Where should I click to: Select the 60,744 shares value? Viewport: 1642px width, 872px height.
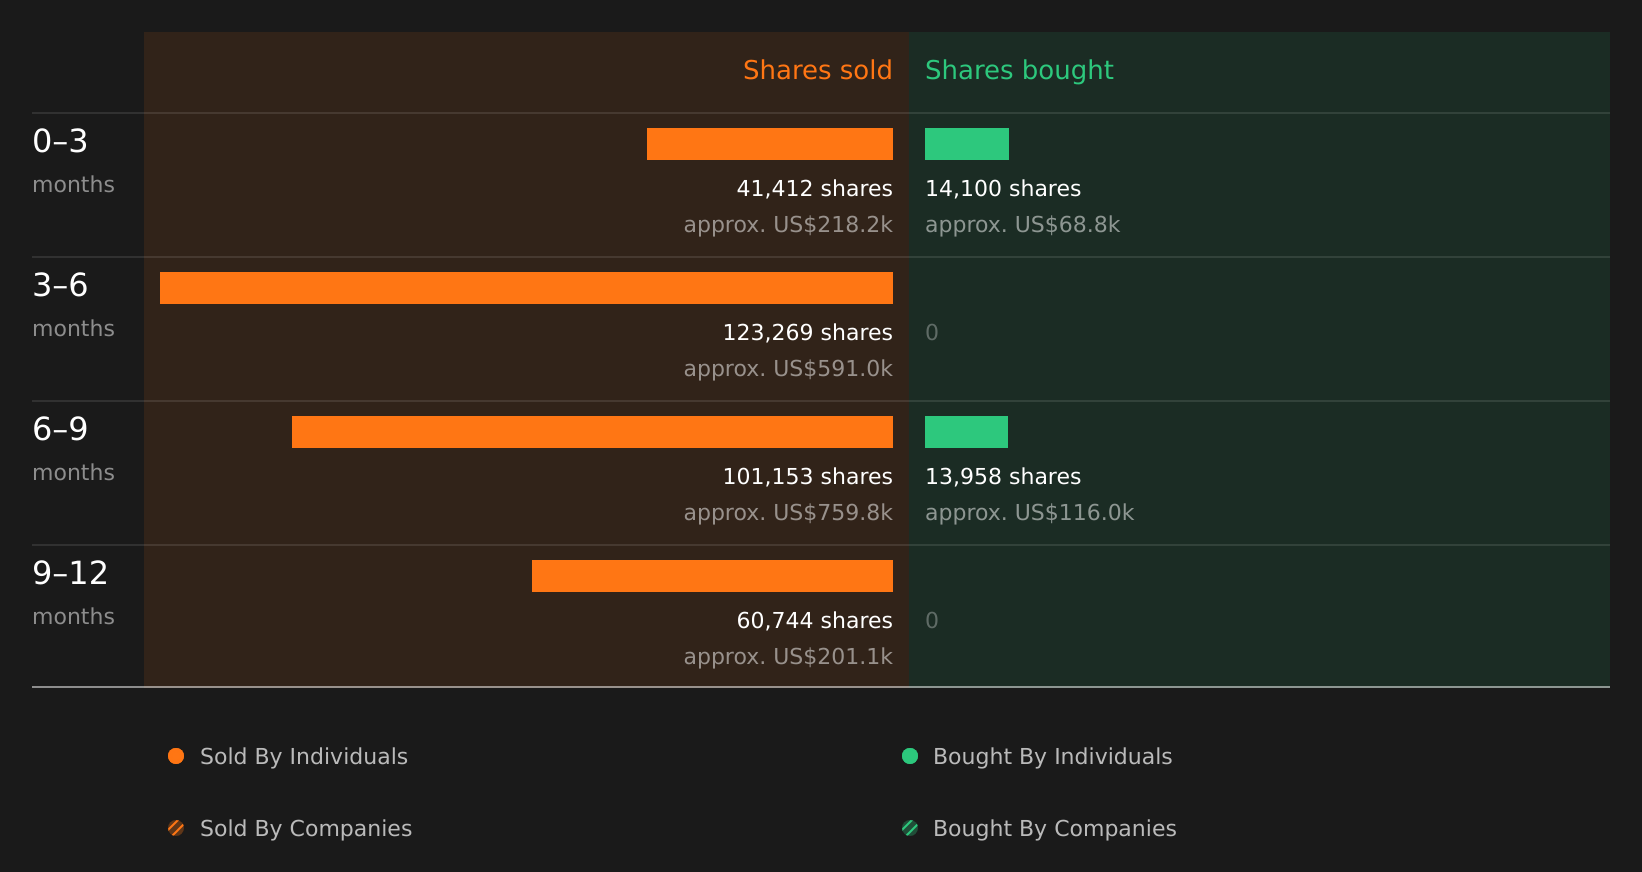[x=814, y=621]
